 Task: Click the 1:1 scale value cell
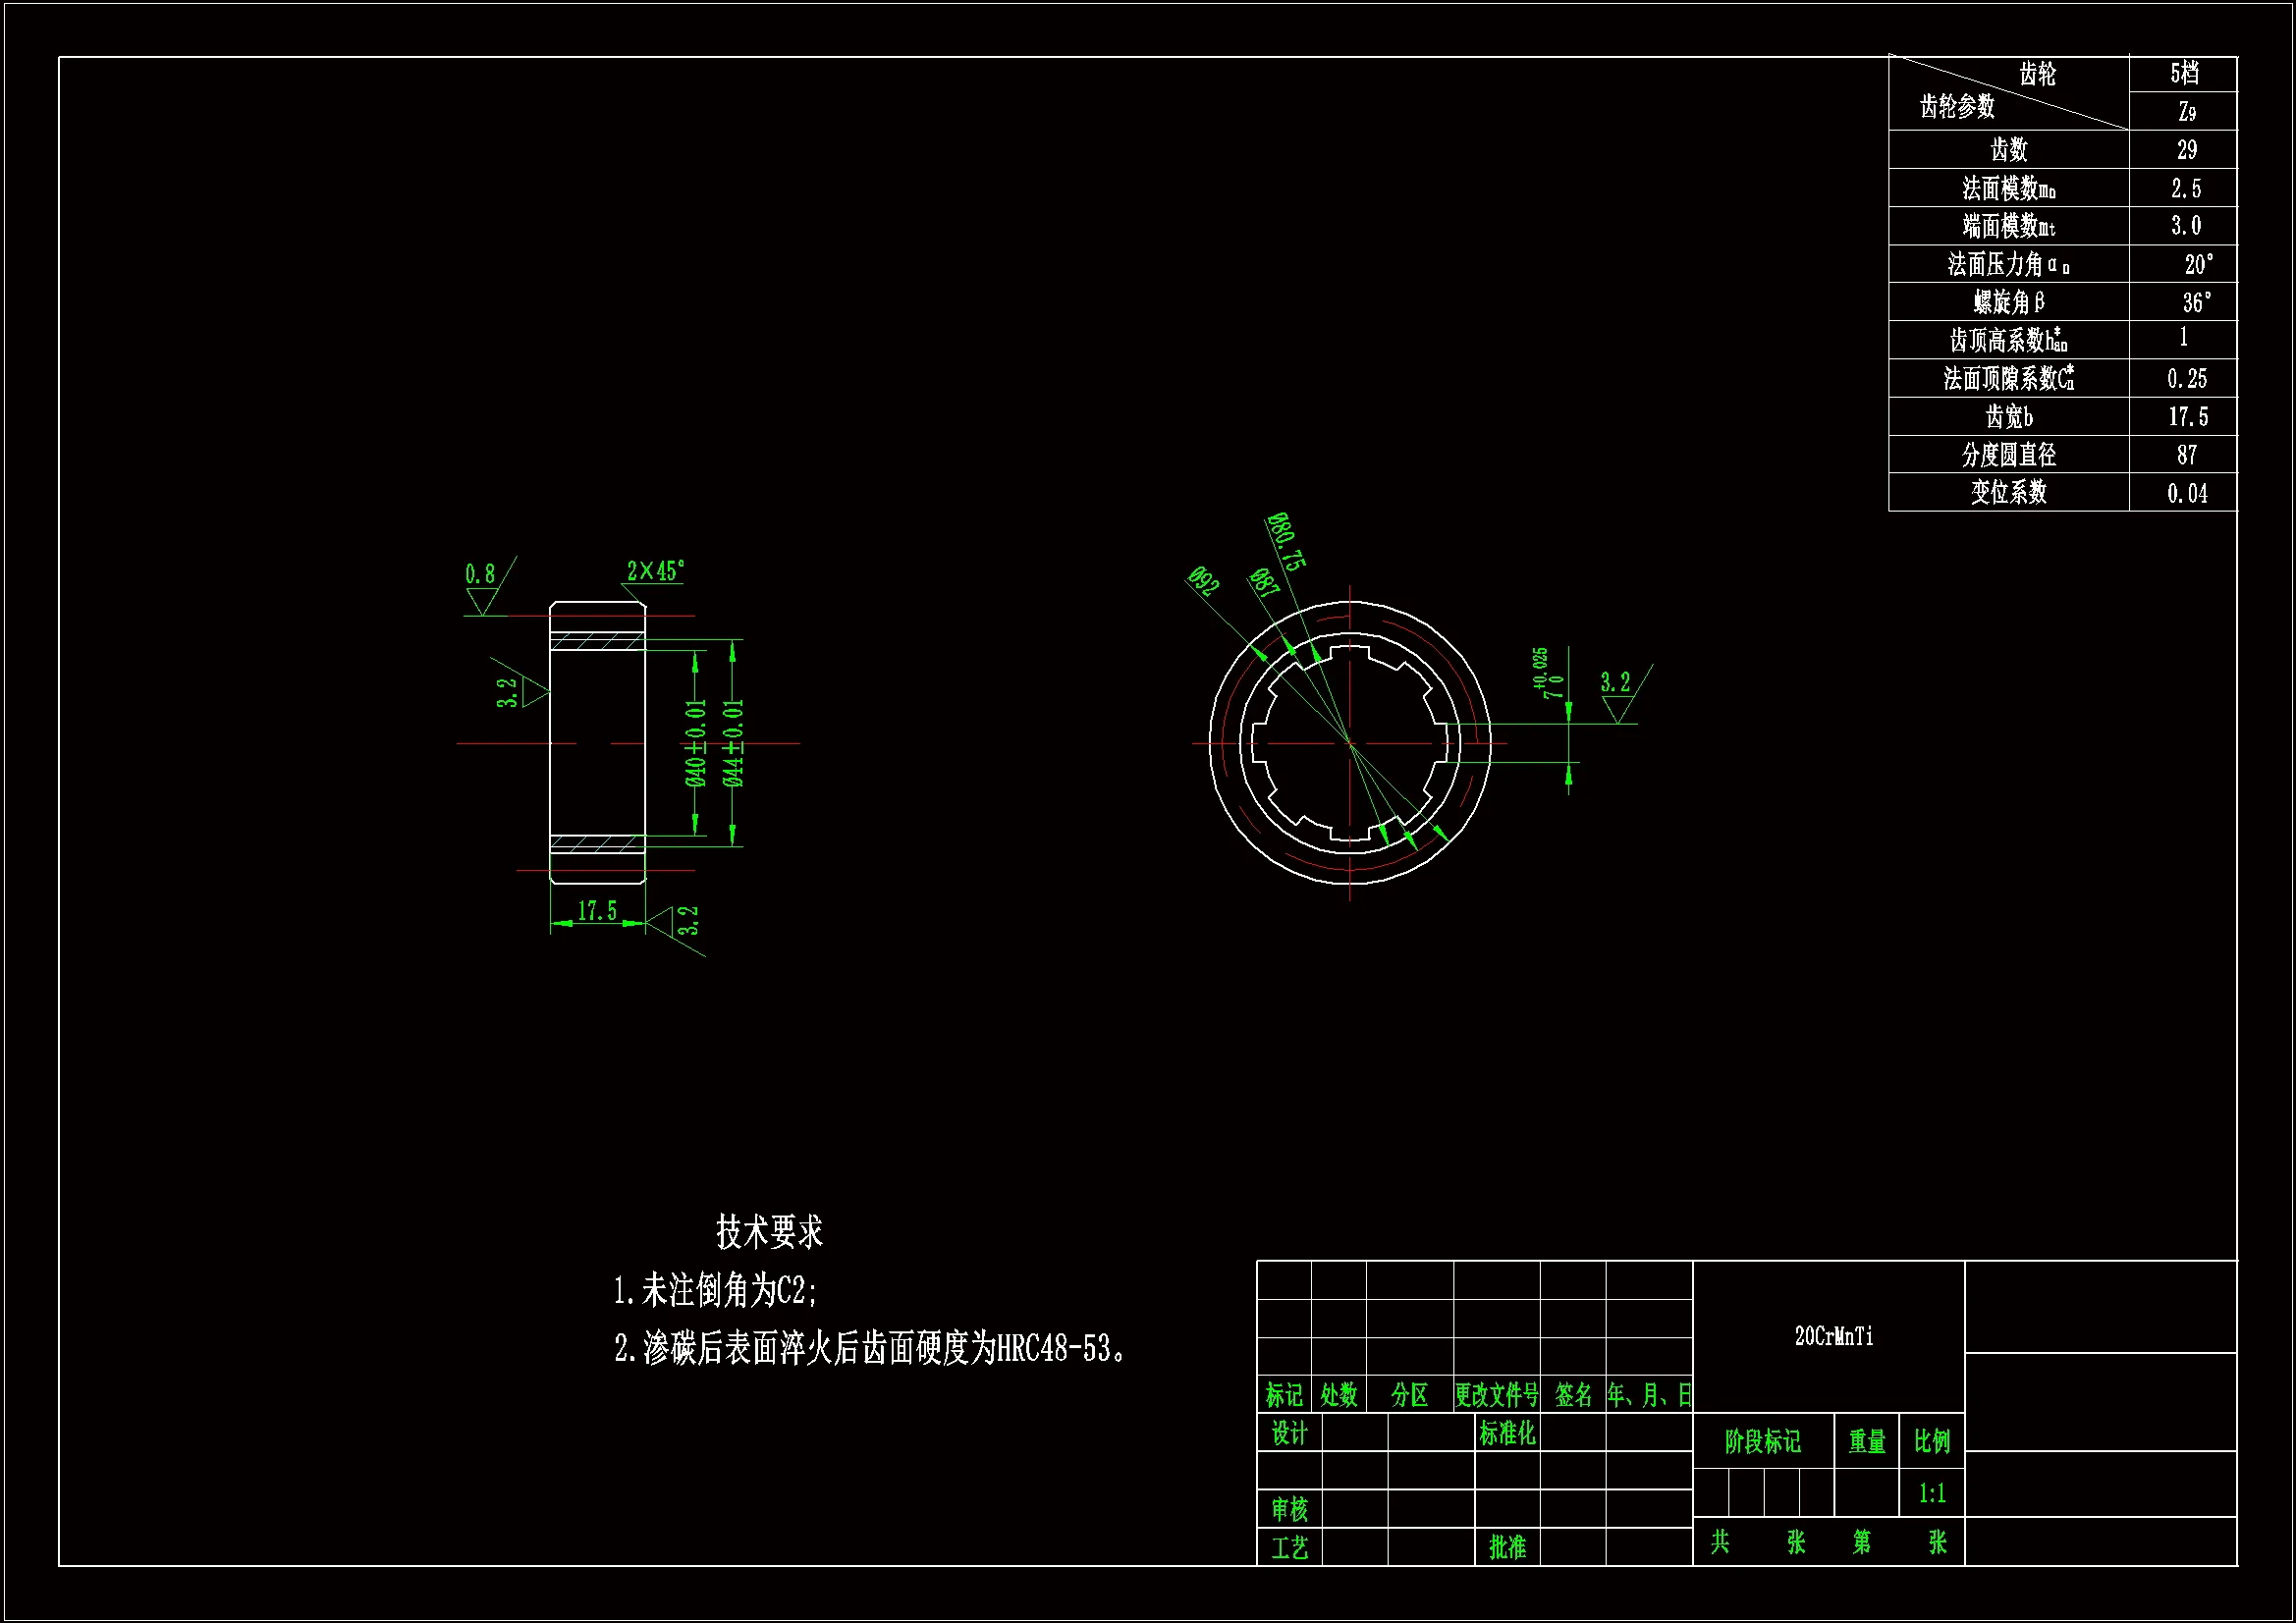pyautogui.click(x=1931, y=1493)
